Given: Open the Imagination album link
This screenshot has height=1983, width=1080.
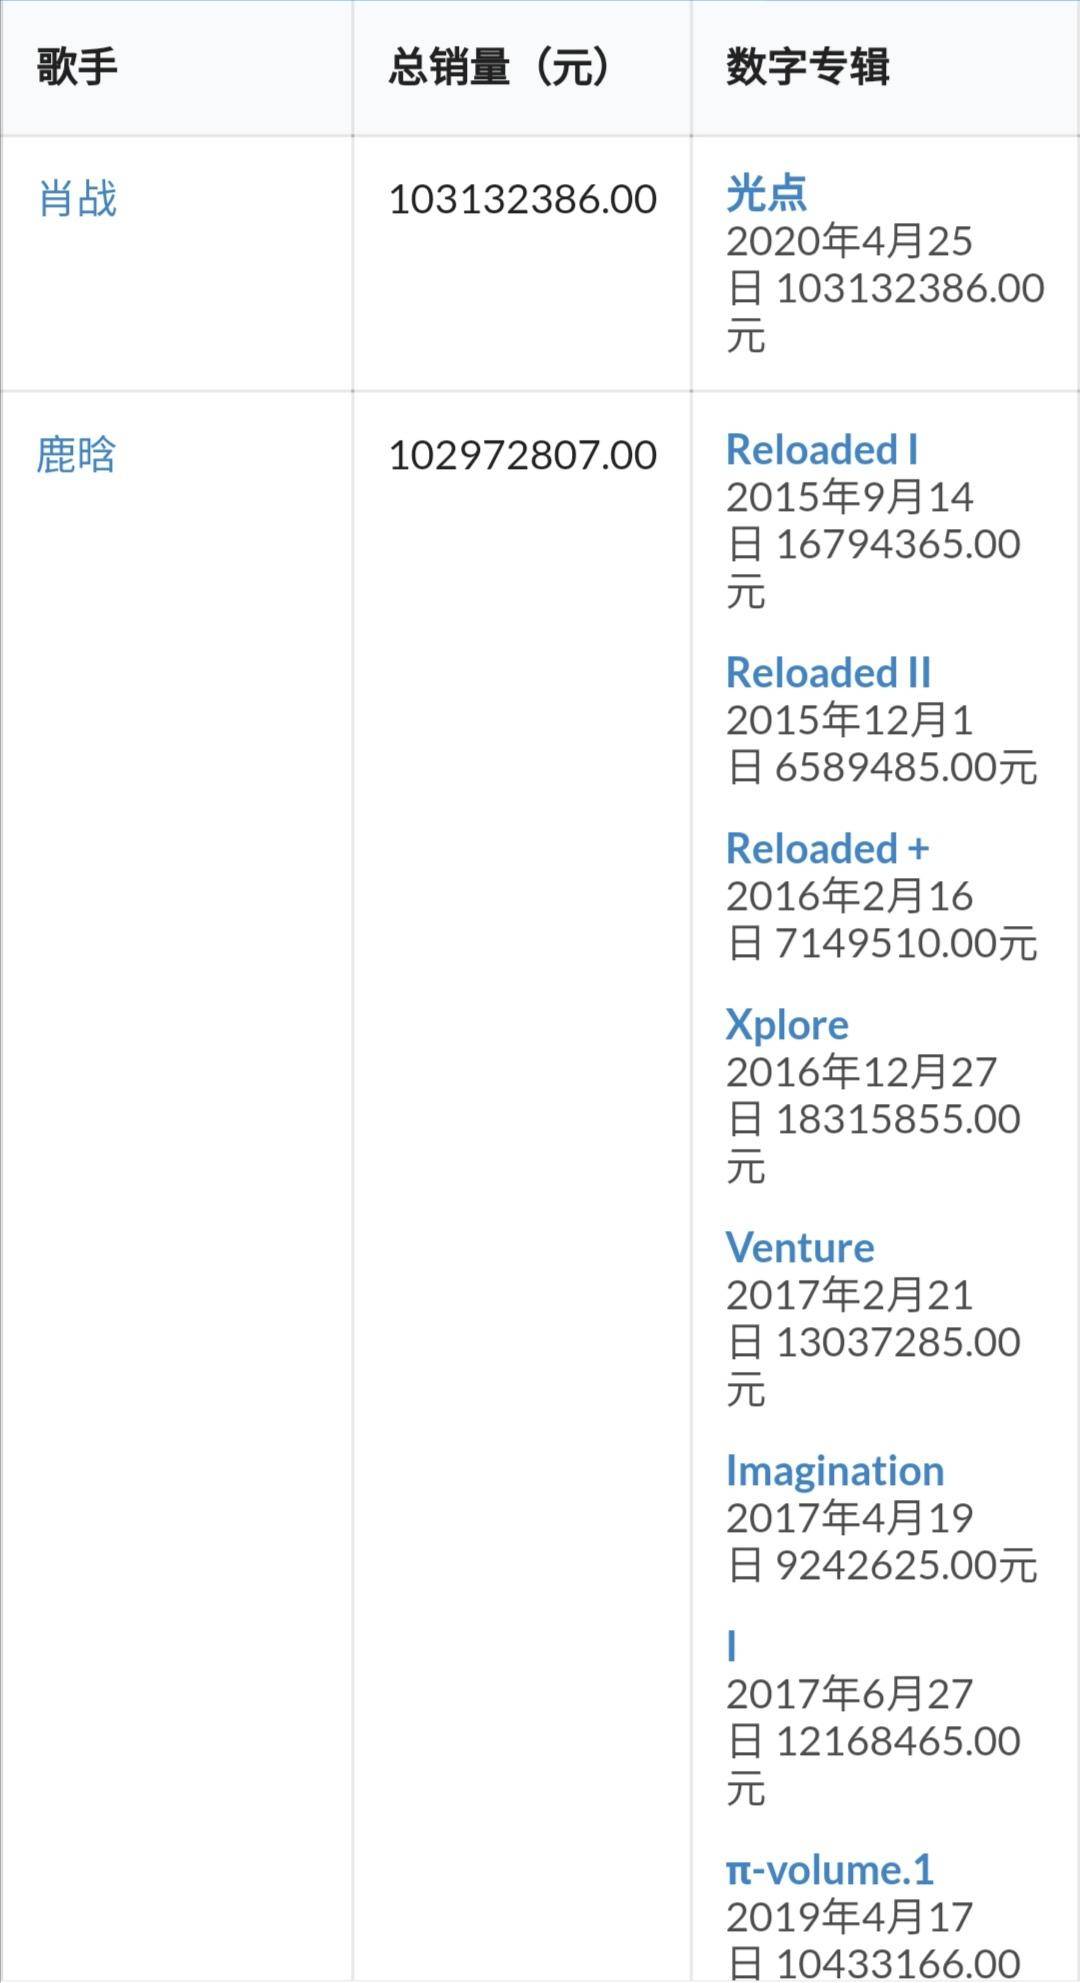Looking at the screenshot, I should (835, 1470).
